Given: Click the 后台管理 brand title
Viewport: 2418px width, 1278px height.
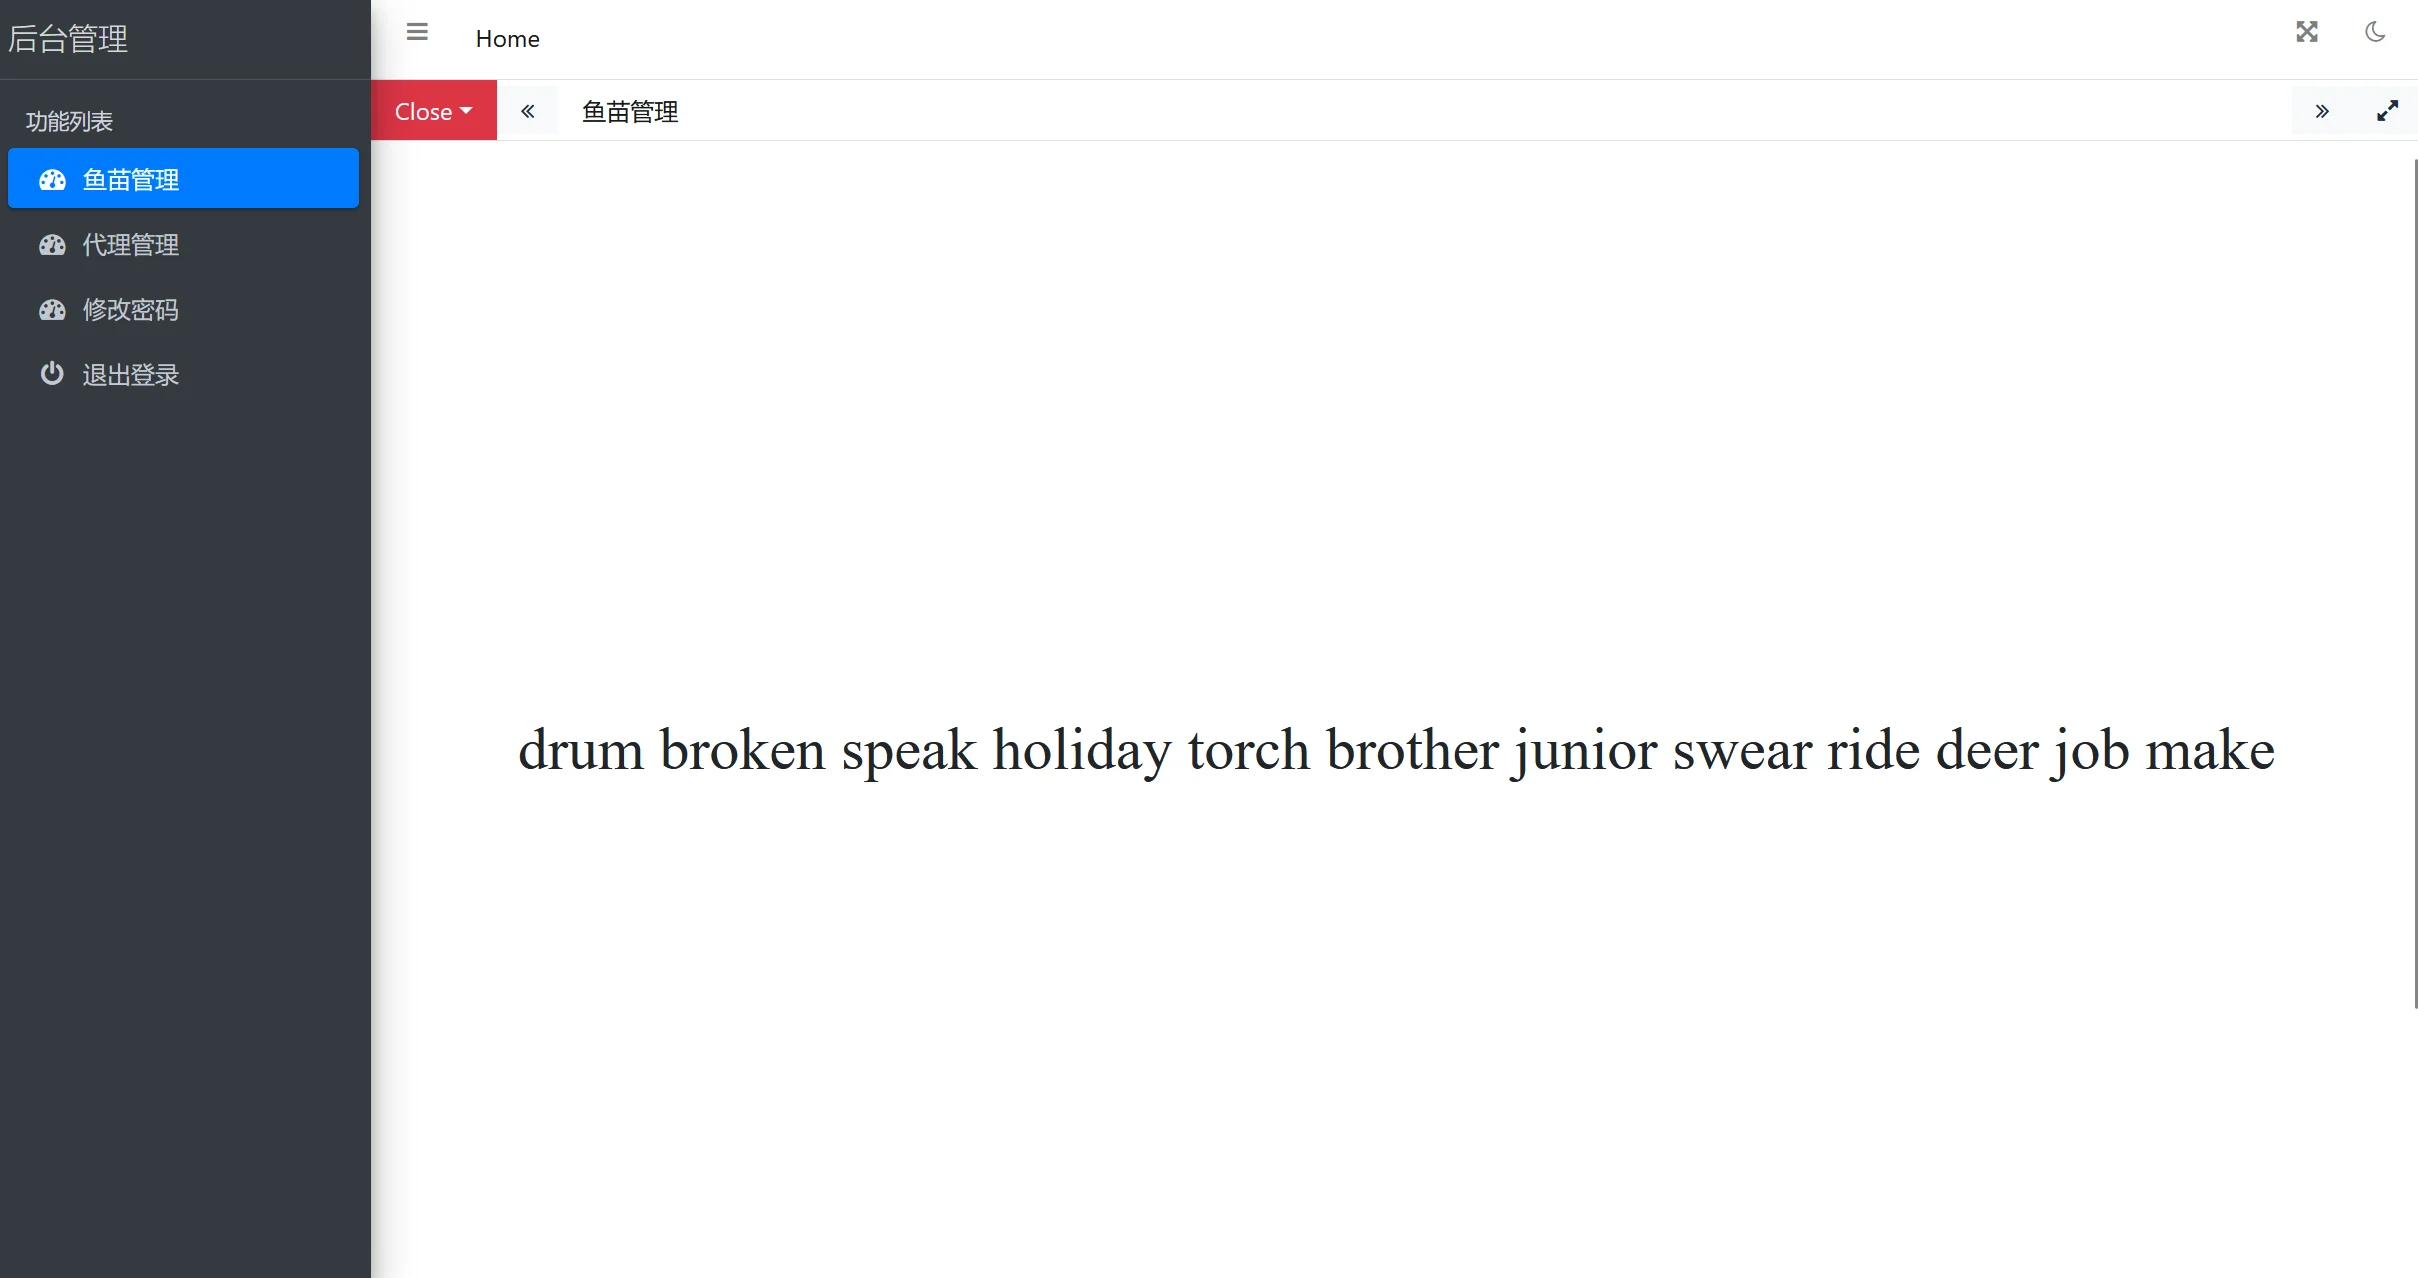Looking at the screenshot, I should (x=68, y=39).
